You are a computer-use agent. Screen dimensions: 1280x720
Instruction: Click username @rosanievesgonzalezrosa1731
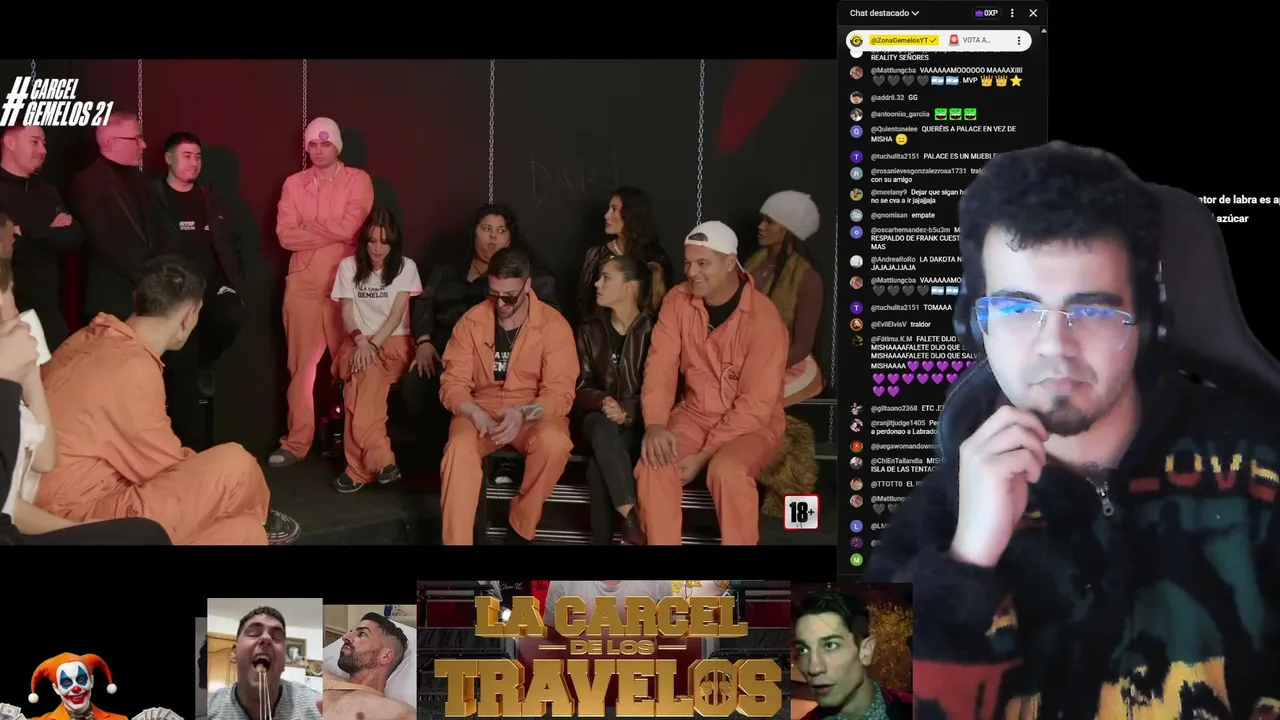tap(918, 171)
